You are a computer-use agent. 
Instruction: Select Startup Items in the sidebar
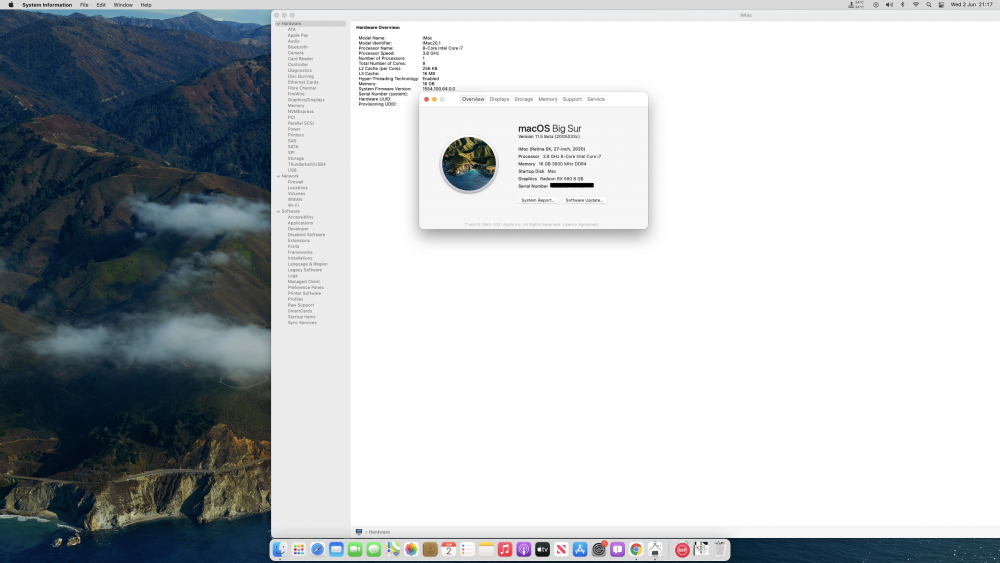(x=302, y=317)
